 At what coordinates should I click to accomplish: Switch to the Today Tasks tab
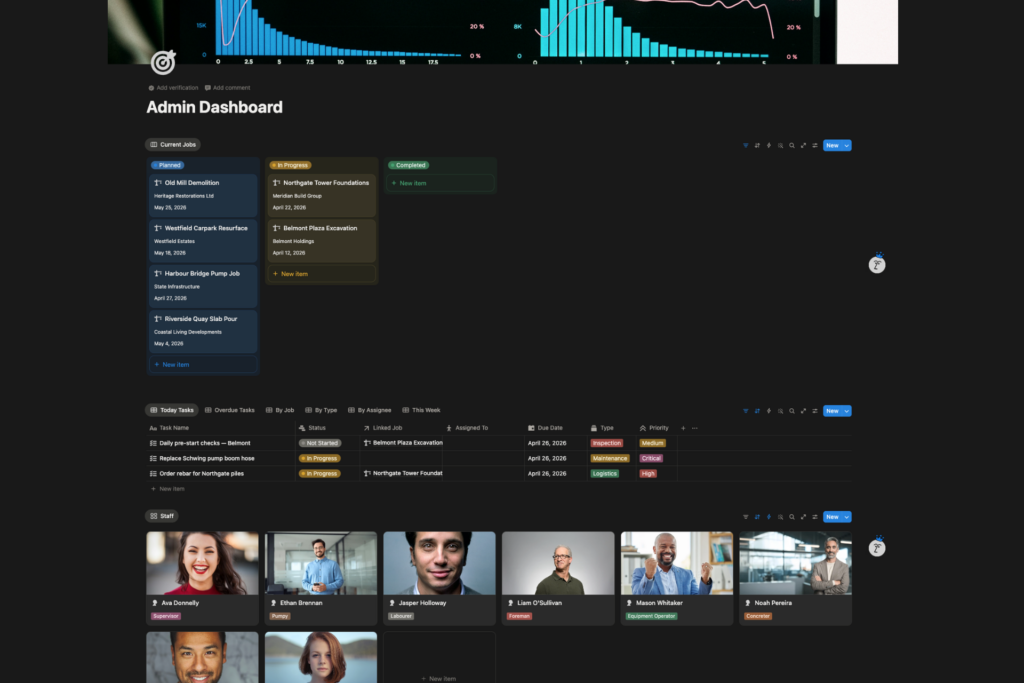point(172,411)
